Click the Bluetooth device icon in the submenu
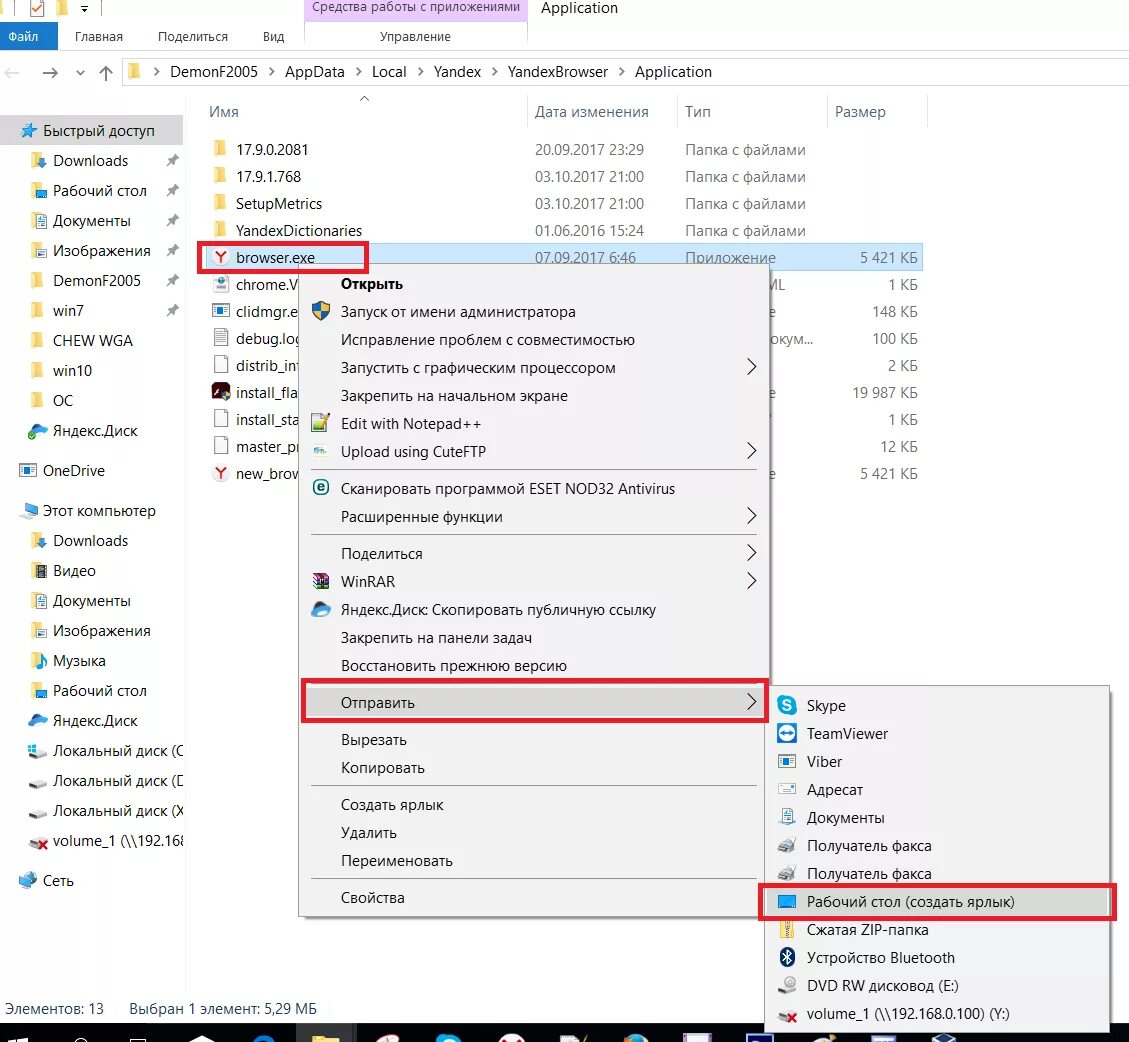Viewport: 1129px width, 1042px height. (787, 957)
